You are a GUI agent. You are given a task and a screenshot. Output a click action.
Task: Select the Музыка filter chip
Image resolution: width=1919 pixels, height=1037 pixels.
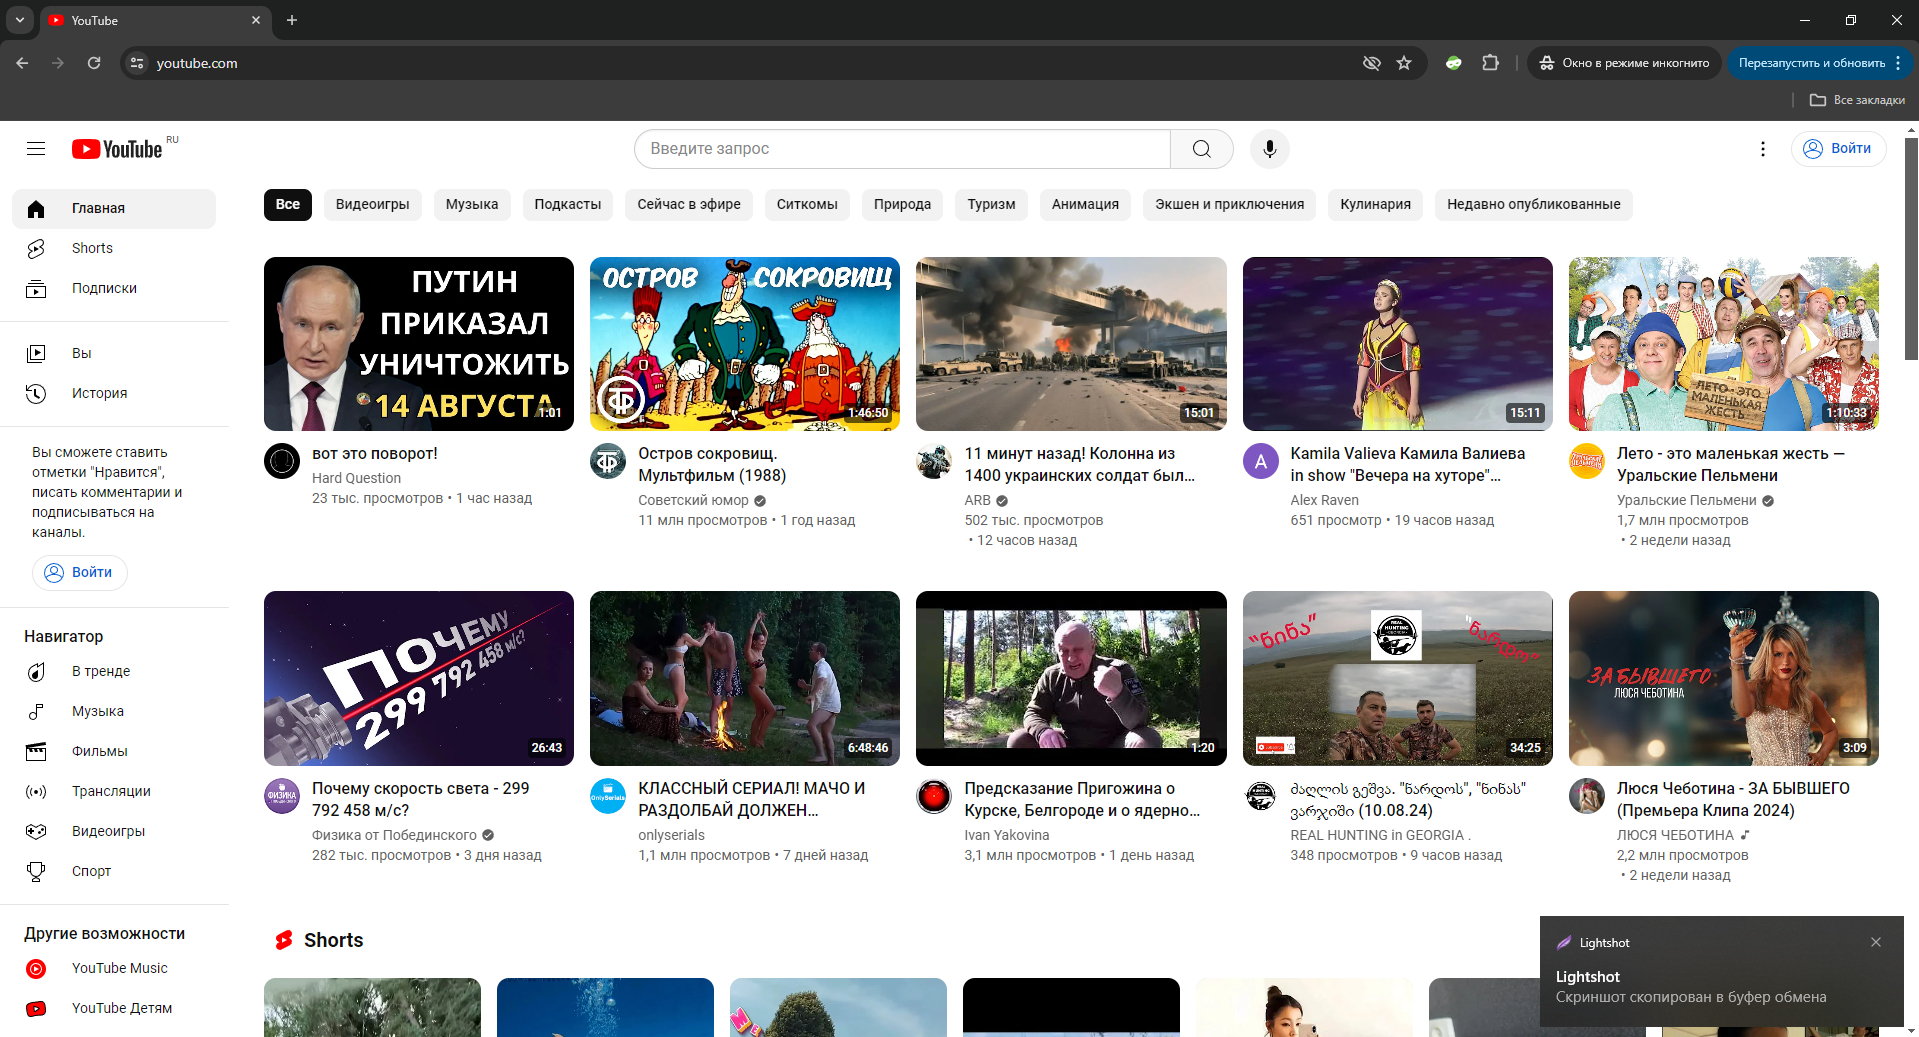[x=471, y=204]
